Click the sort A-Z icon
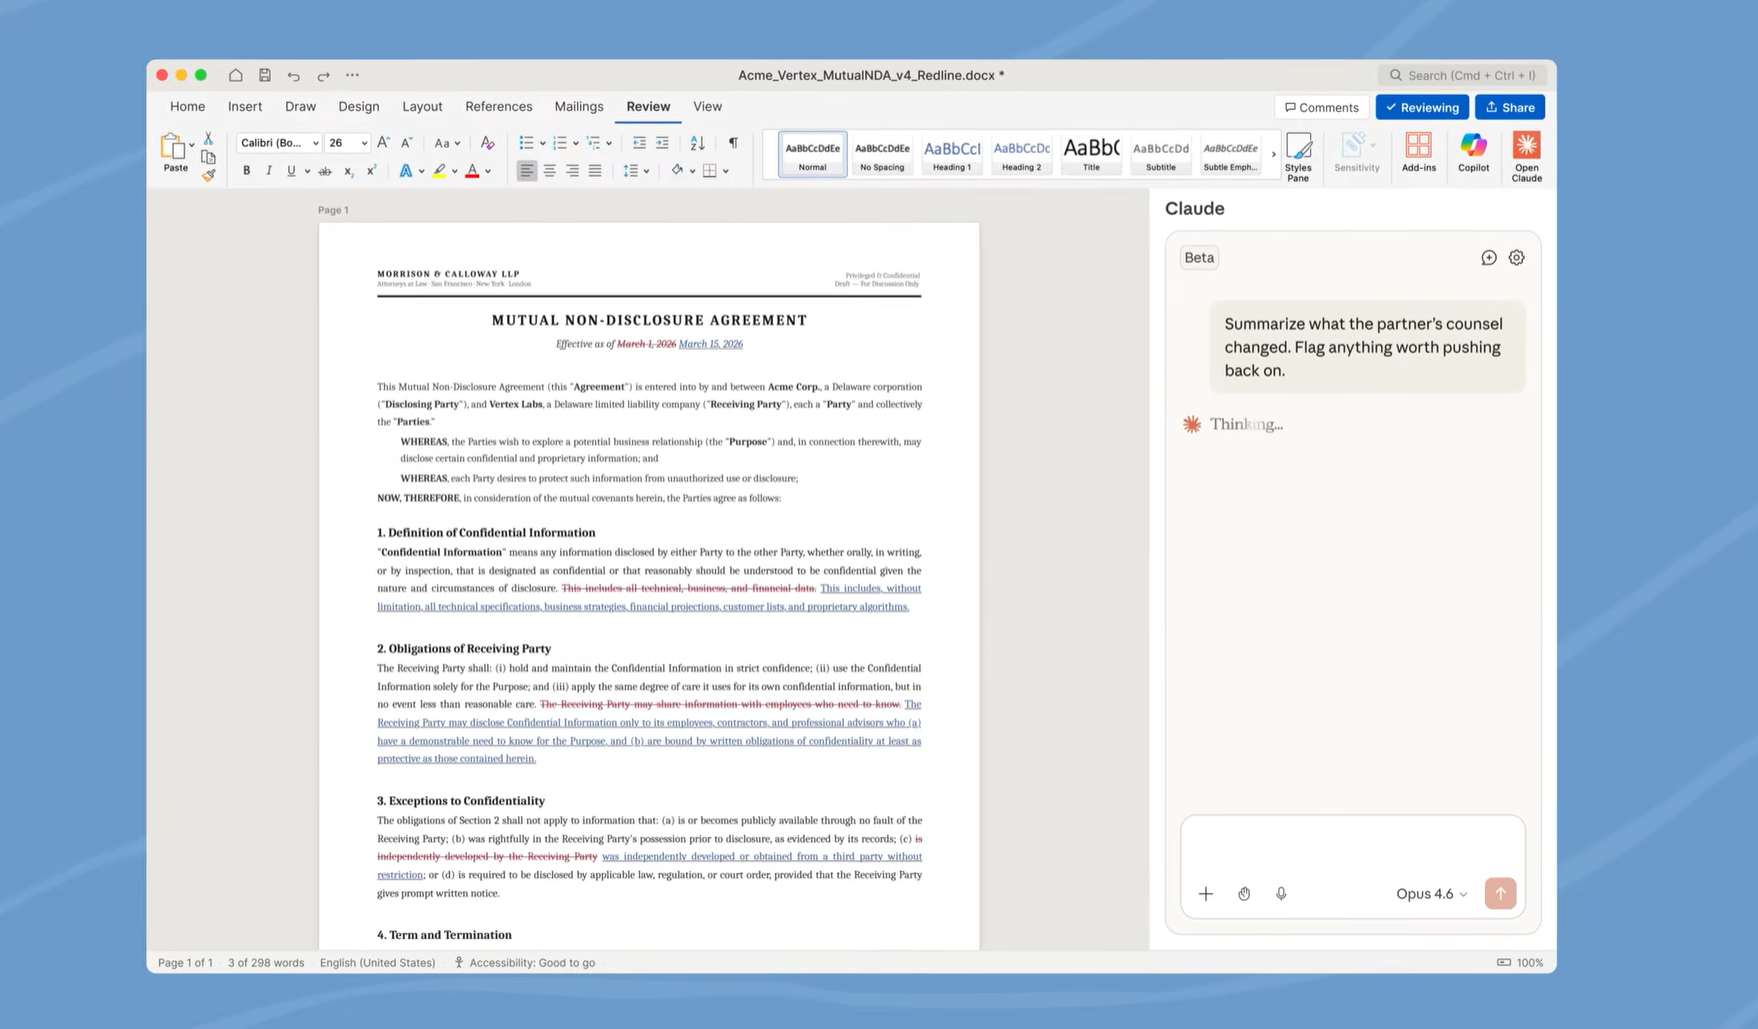The width and height of the screenshot is (1758, 1029). pyautogui.click(x=696, y=143)
